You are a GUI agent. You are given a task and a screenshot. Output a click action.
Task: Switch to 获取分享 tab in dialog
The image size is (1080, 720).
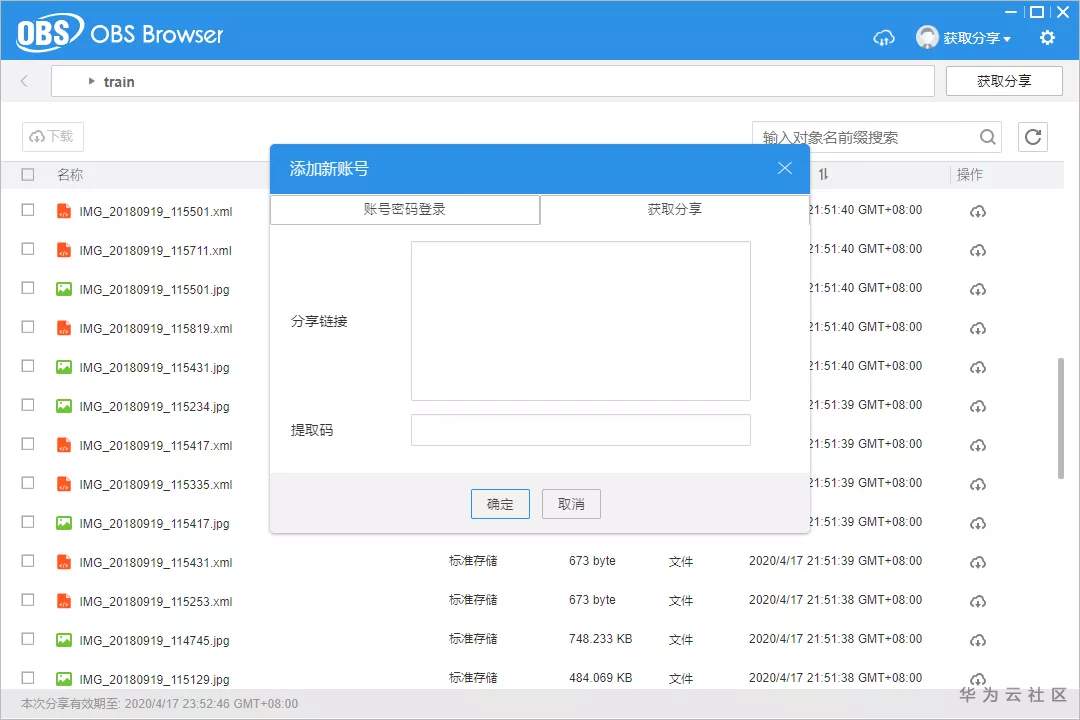(x=674, y=209)
